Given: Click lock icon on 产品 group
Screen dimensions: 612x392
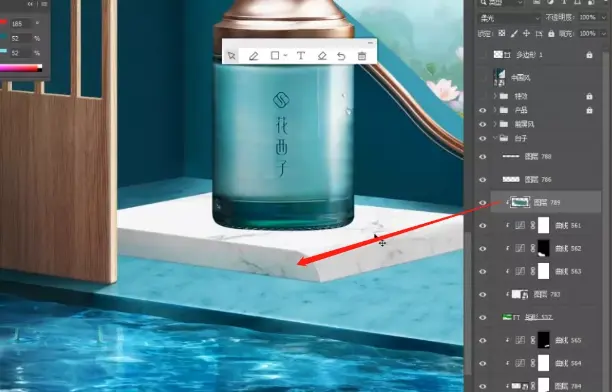Looking at the screenshot, I should (589, 110).
